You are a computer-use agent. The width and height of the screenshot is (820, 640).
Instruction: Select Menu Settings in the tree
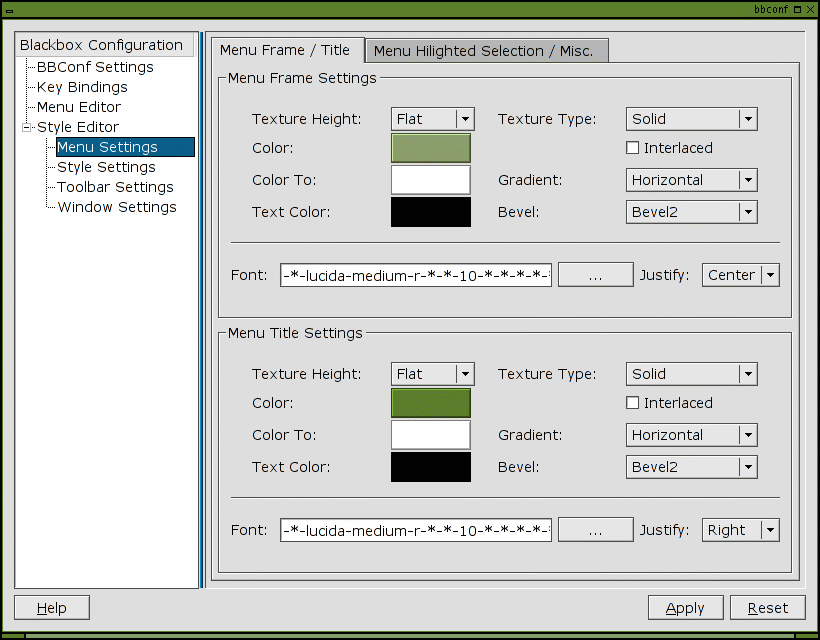tap(125, 147)
